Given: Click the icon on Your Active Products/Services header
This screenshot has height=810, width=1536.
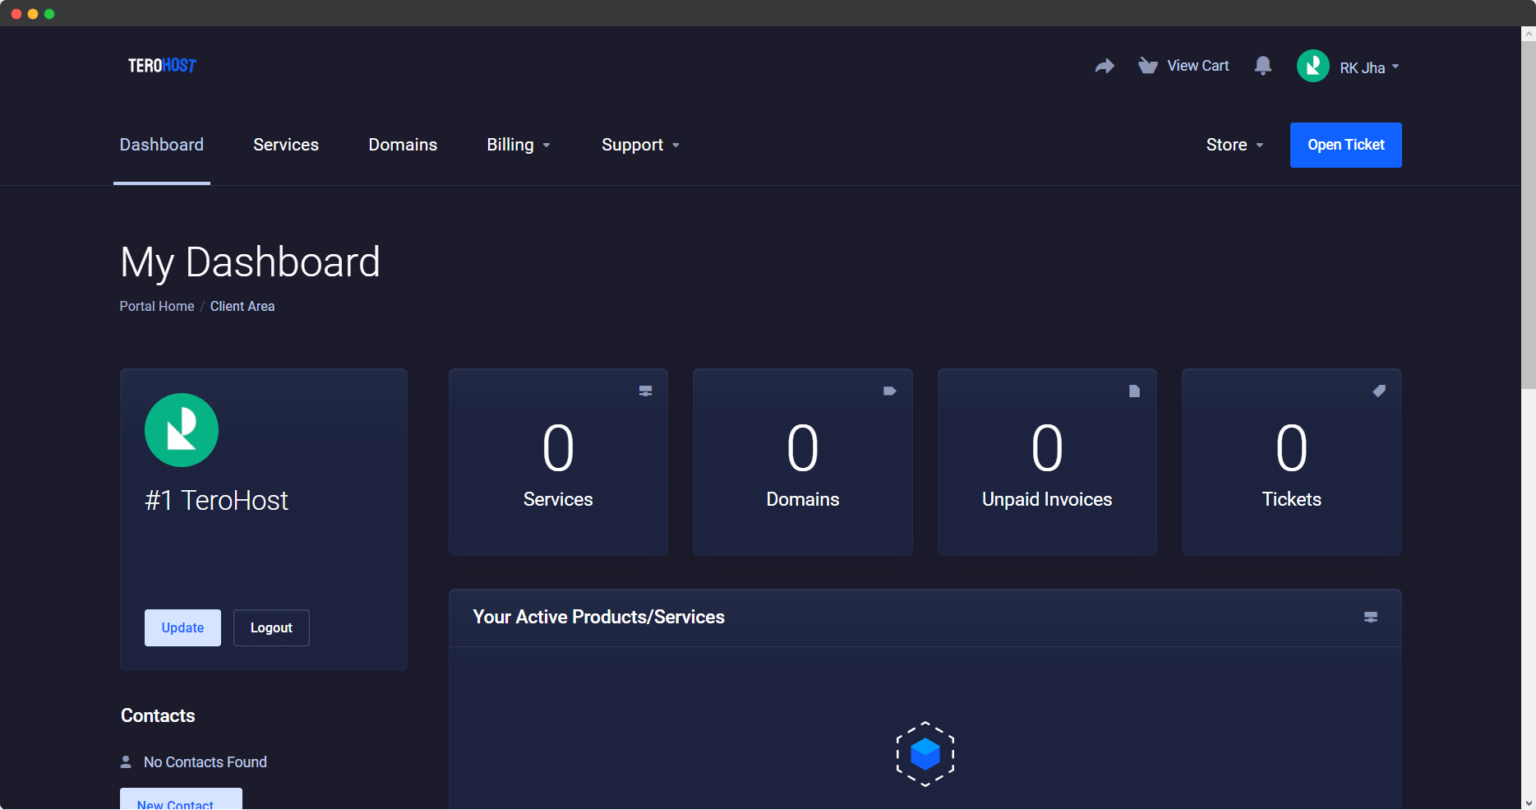Looking at the screenshot, I should coord(1370,617).
